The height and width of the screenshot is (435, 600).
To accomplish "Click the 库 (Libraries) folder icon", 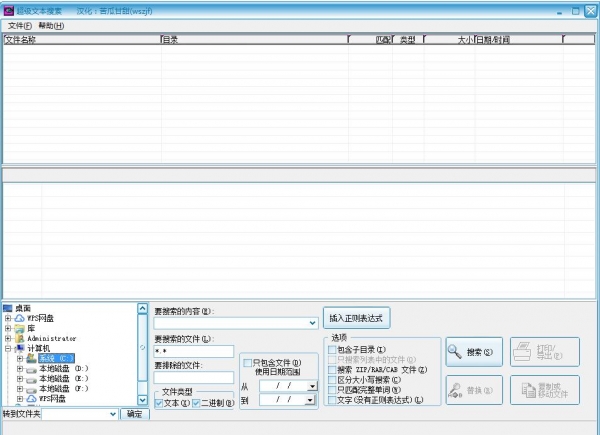I will (20, 328).
